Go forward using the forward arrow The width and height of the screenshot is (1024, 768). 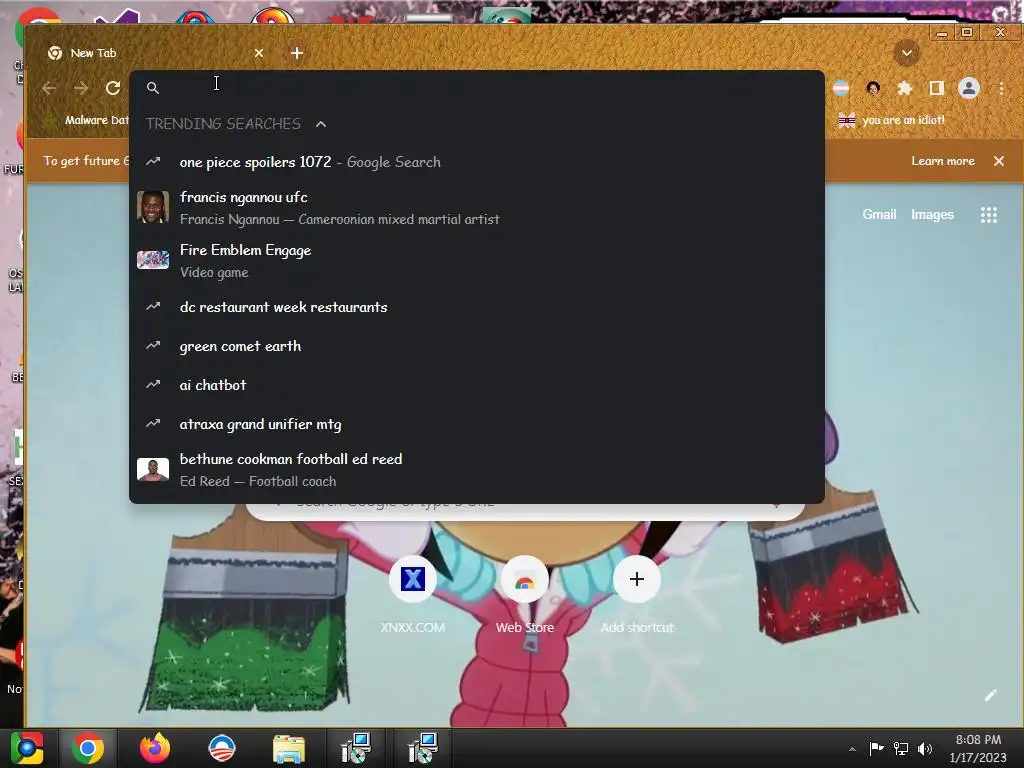(x=81, y=88)
